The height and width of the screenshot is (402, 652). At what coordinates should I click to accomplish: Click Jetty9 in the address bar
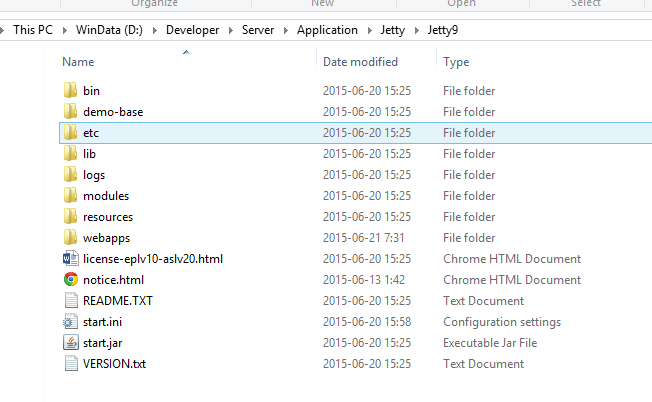pos(443,30)
